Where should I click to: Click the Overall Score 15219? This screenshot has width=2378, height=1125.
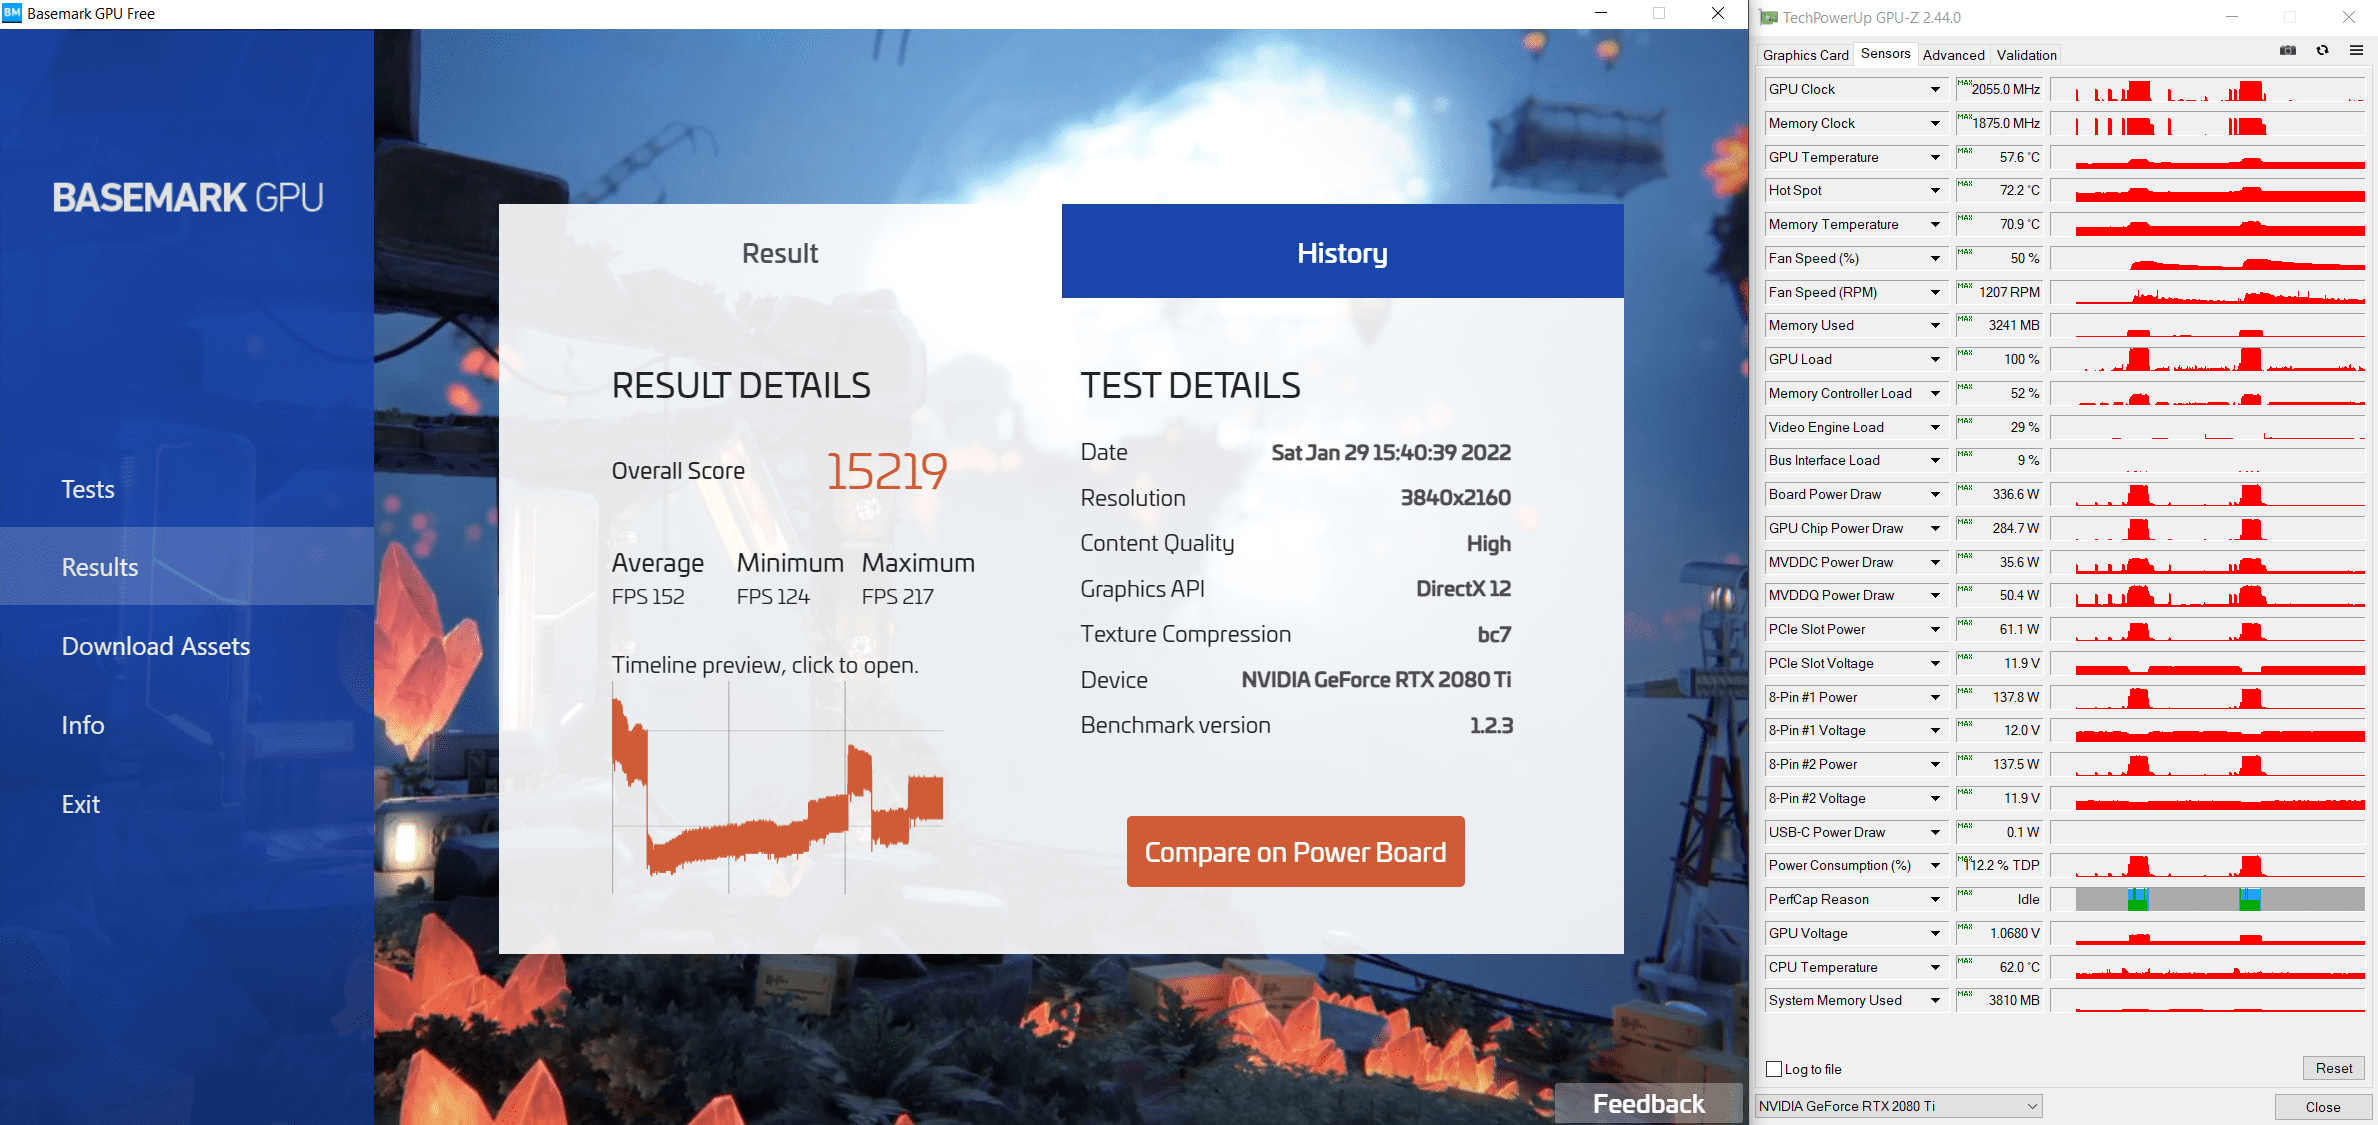[887, 471]
